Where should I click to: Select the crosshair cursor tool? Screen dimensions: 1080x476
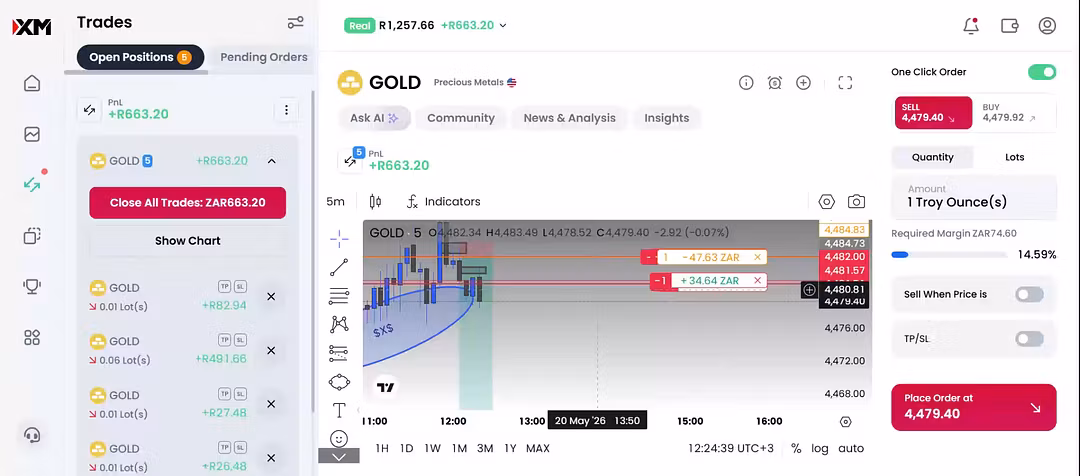coord(339,240)
